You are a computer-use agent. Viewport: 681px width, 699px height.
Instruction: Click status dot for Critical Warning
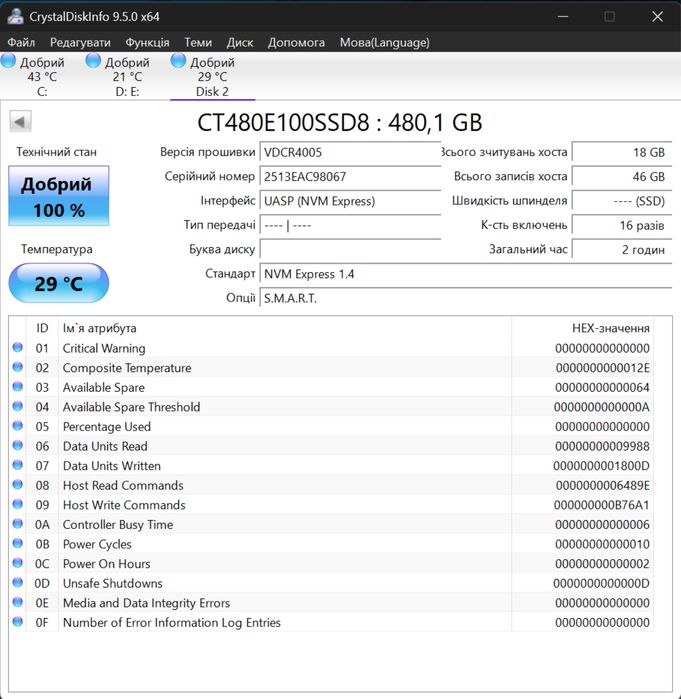click(18, 347)
